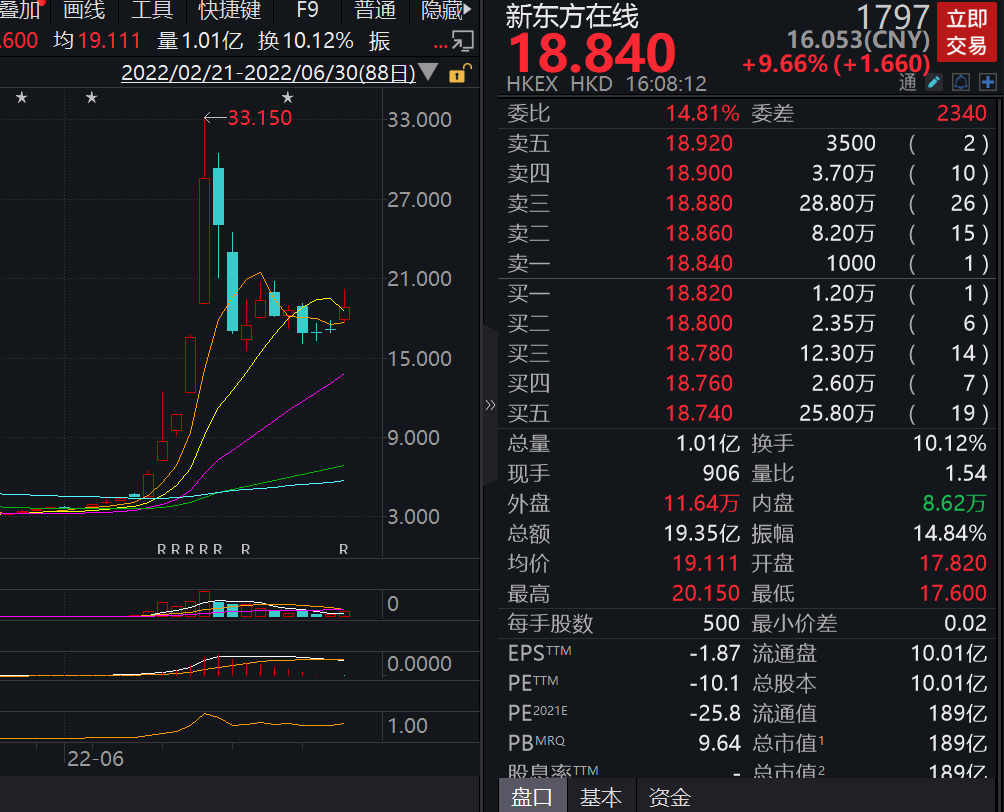Open the pop-out window icon in chart header
Image resolution: width=1004 pixels, height=812 pixels.
tap(463, 41)
